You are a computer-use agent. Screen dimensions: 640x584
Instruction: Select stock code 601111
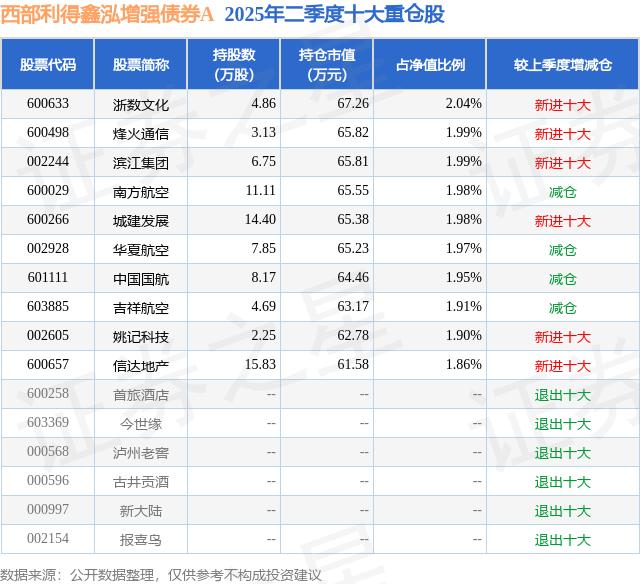point(48,278)
